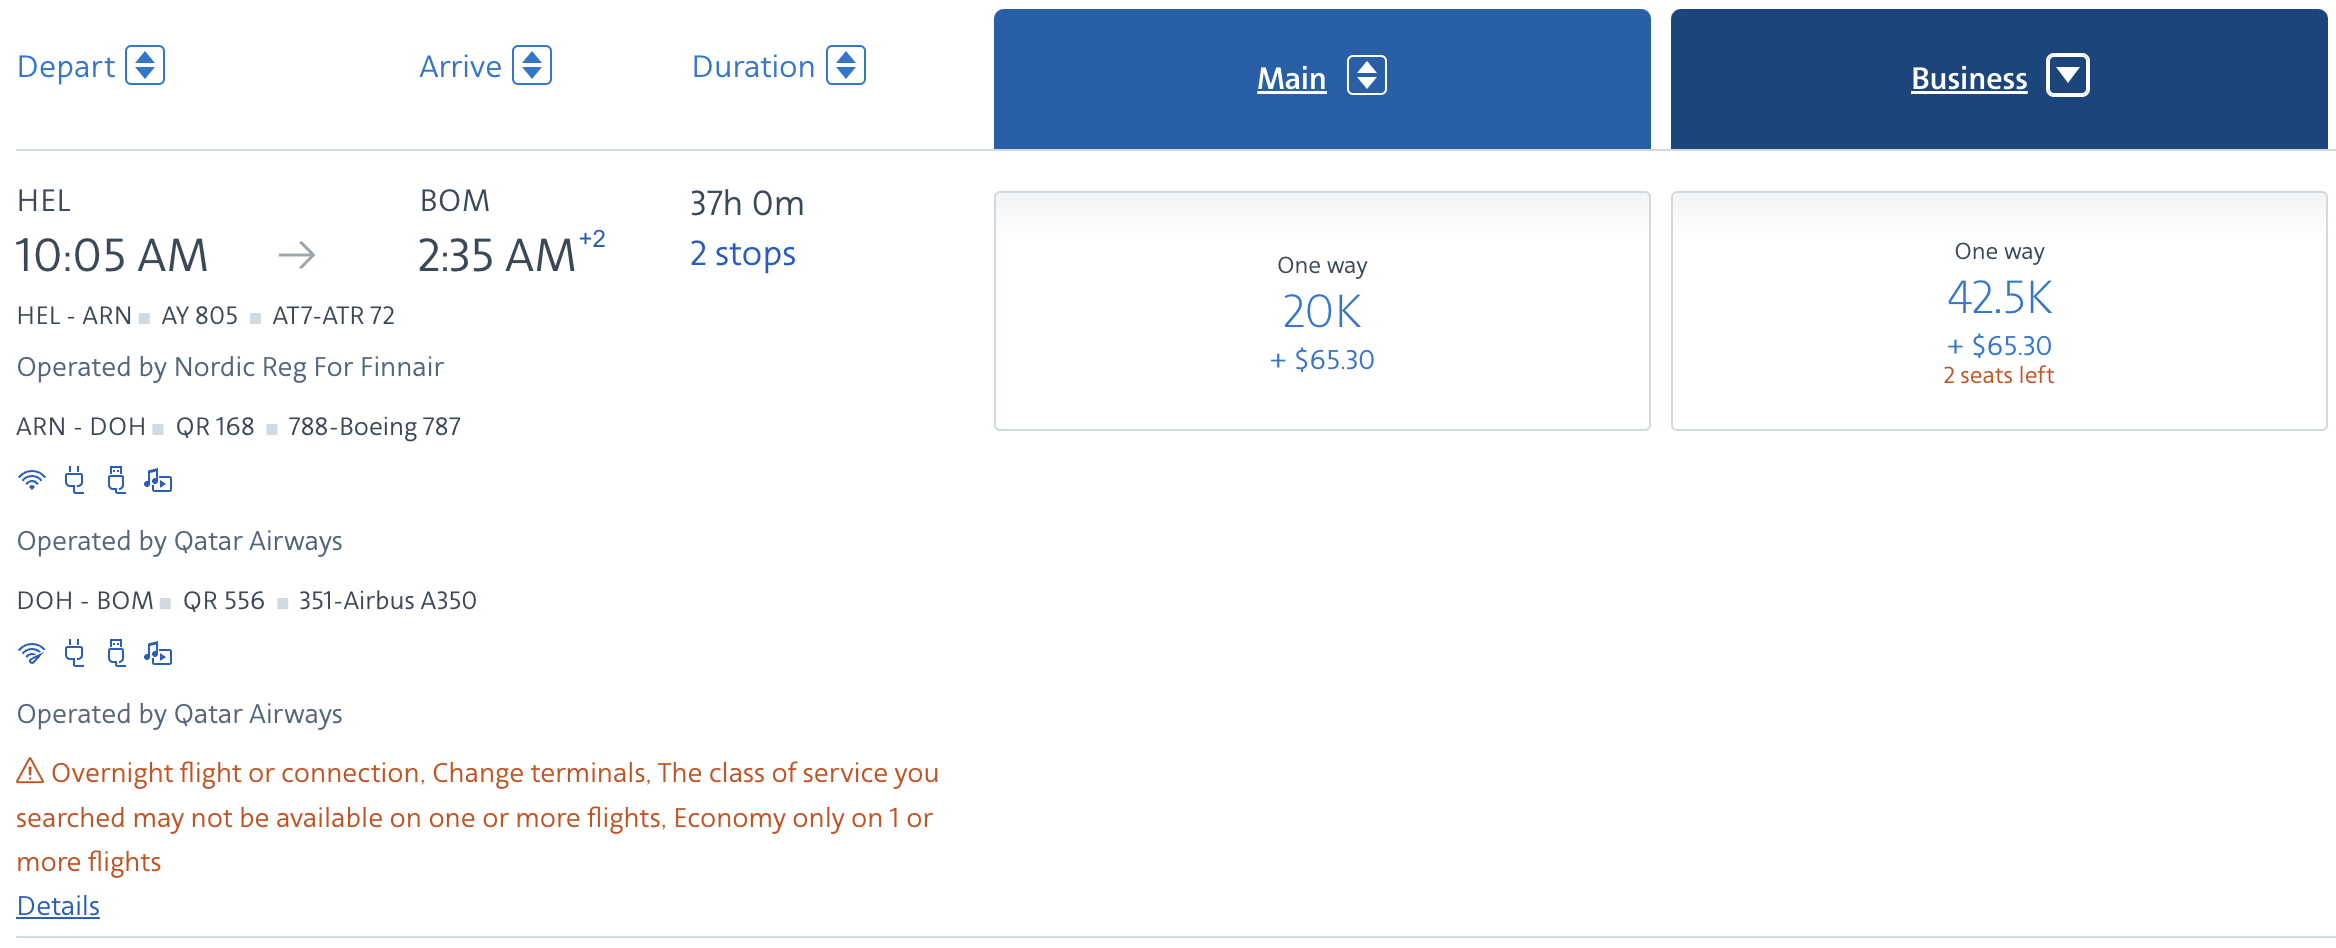Click the Wi-Fi icon for the DOH-BOM segment

point(32,653)
